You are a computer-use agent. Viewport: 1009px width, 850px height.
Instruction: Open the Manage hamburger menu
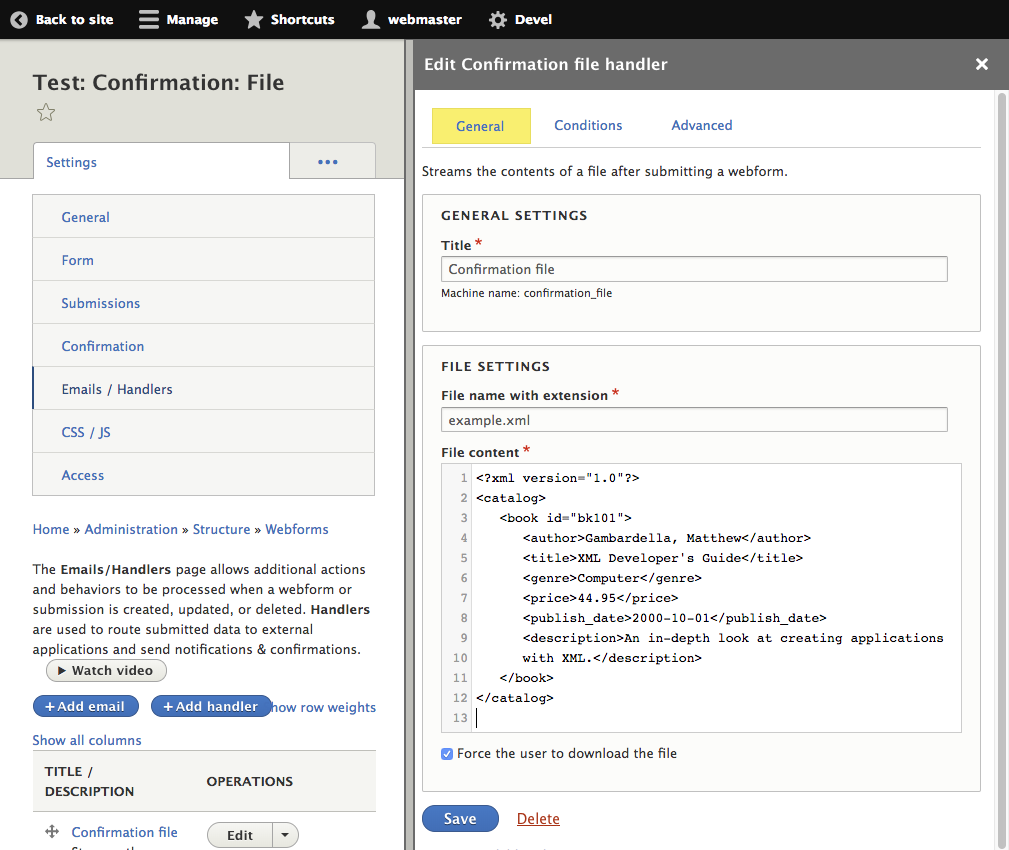click(x=148, y=19)
